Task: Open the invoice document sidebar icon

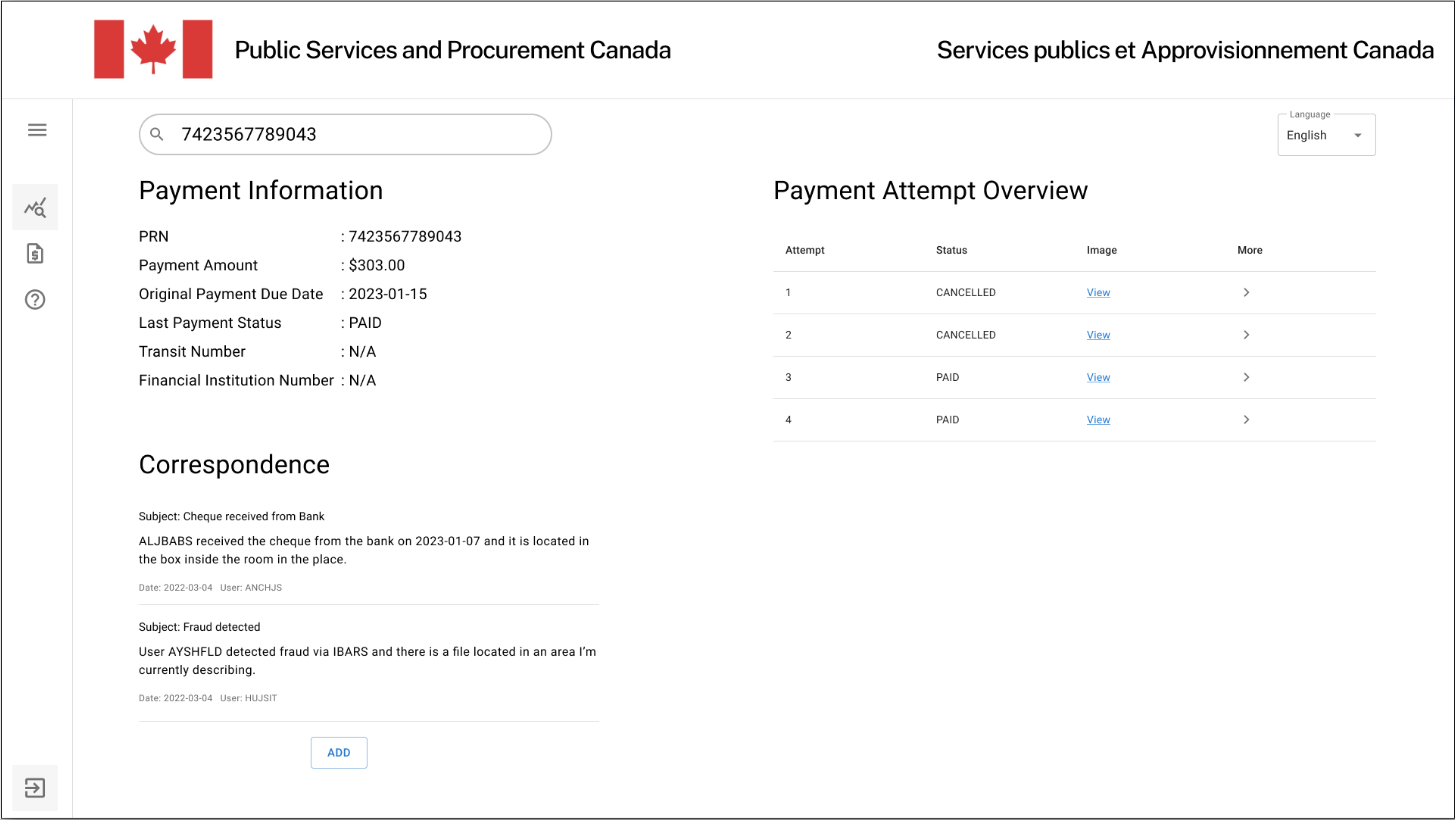Action: pyautogui.click(x=35, y=254)
